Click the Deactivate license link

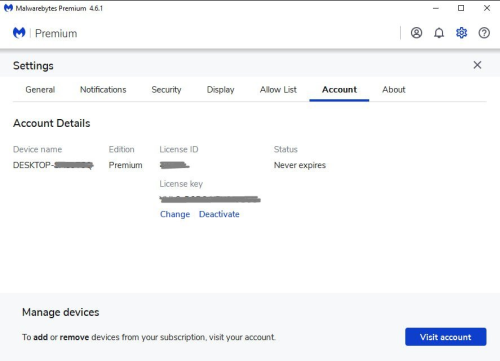click(x=219, y=214)
